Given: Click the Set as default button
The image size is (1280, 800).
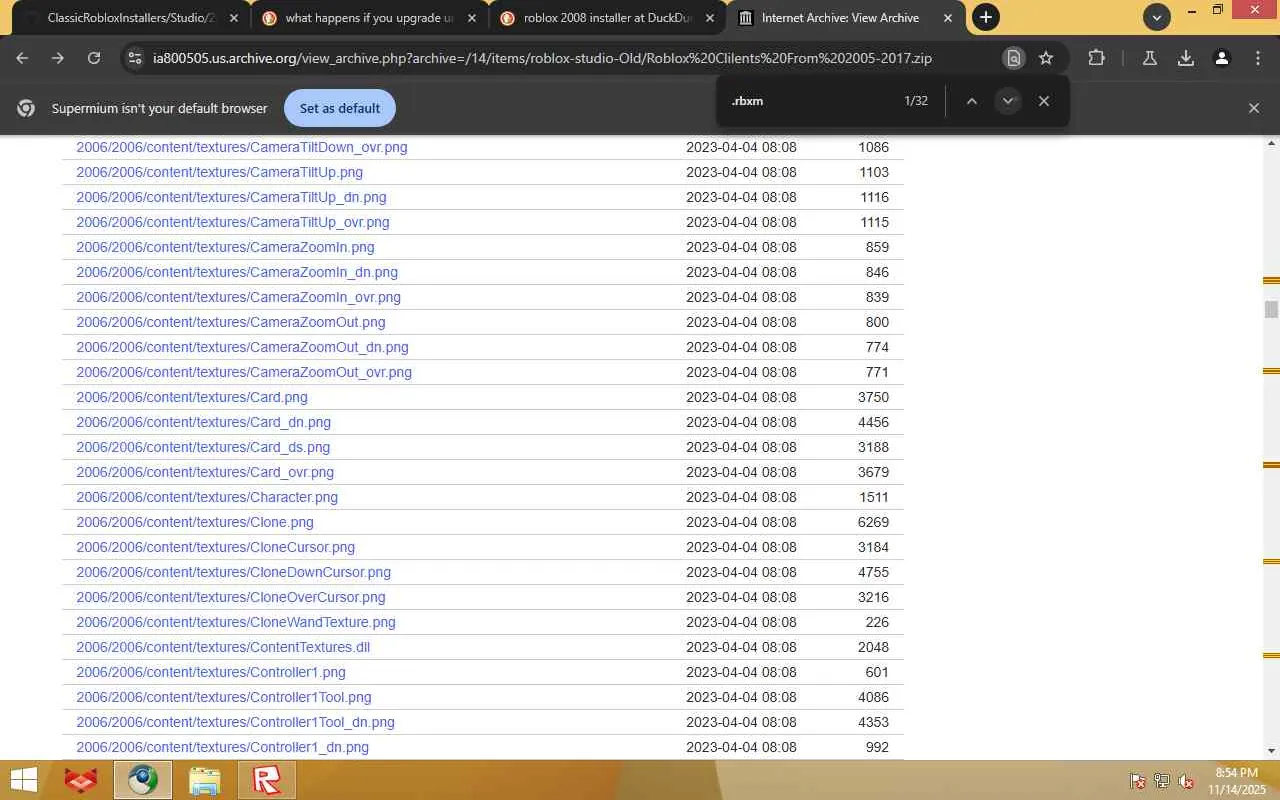Looking at the screenshot, I should point(340,108).
